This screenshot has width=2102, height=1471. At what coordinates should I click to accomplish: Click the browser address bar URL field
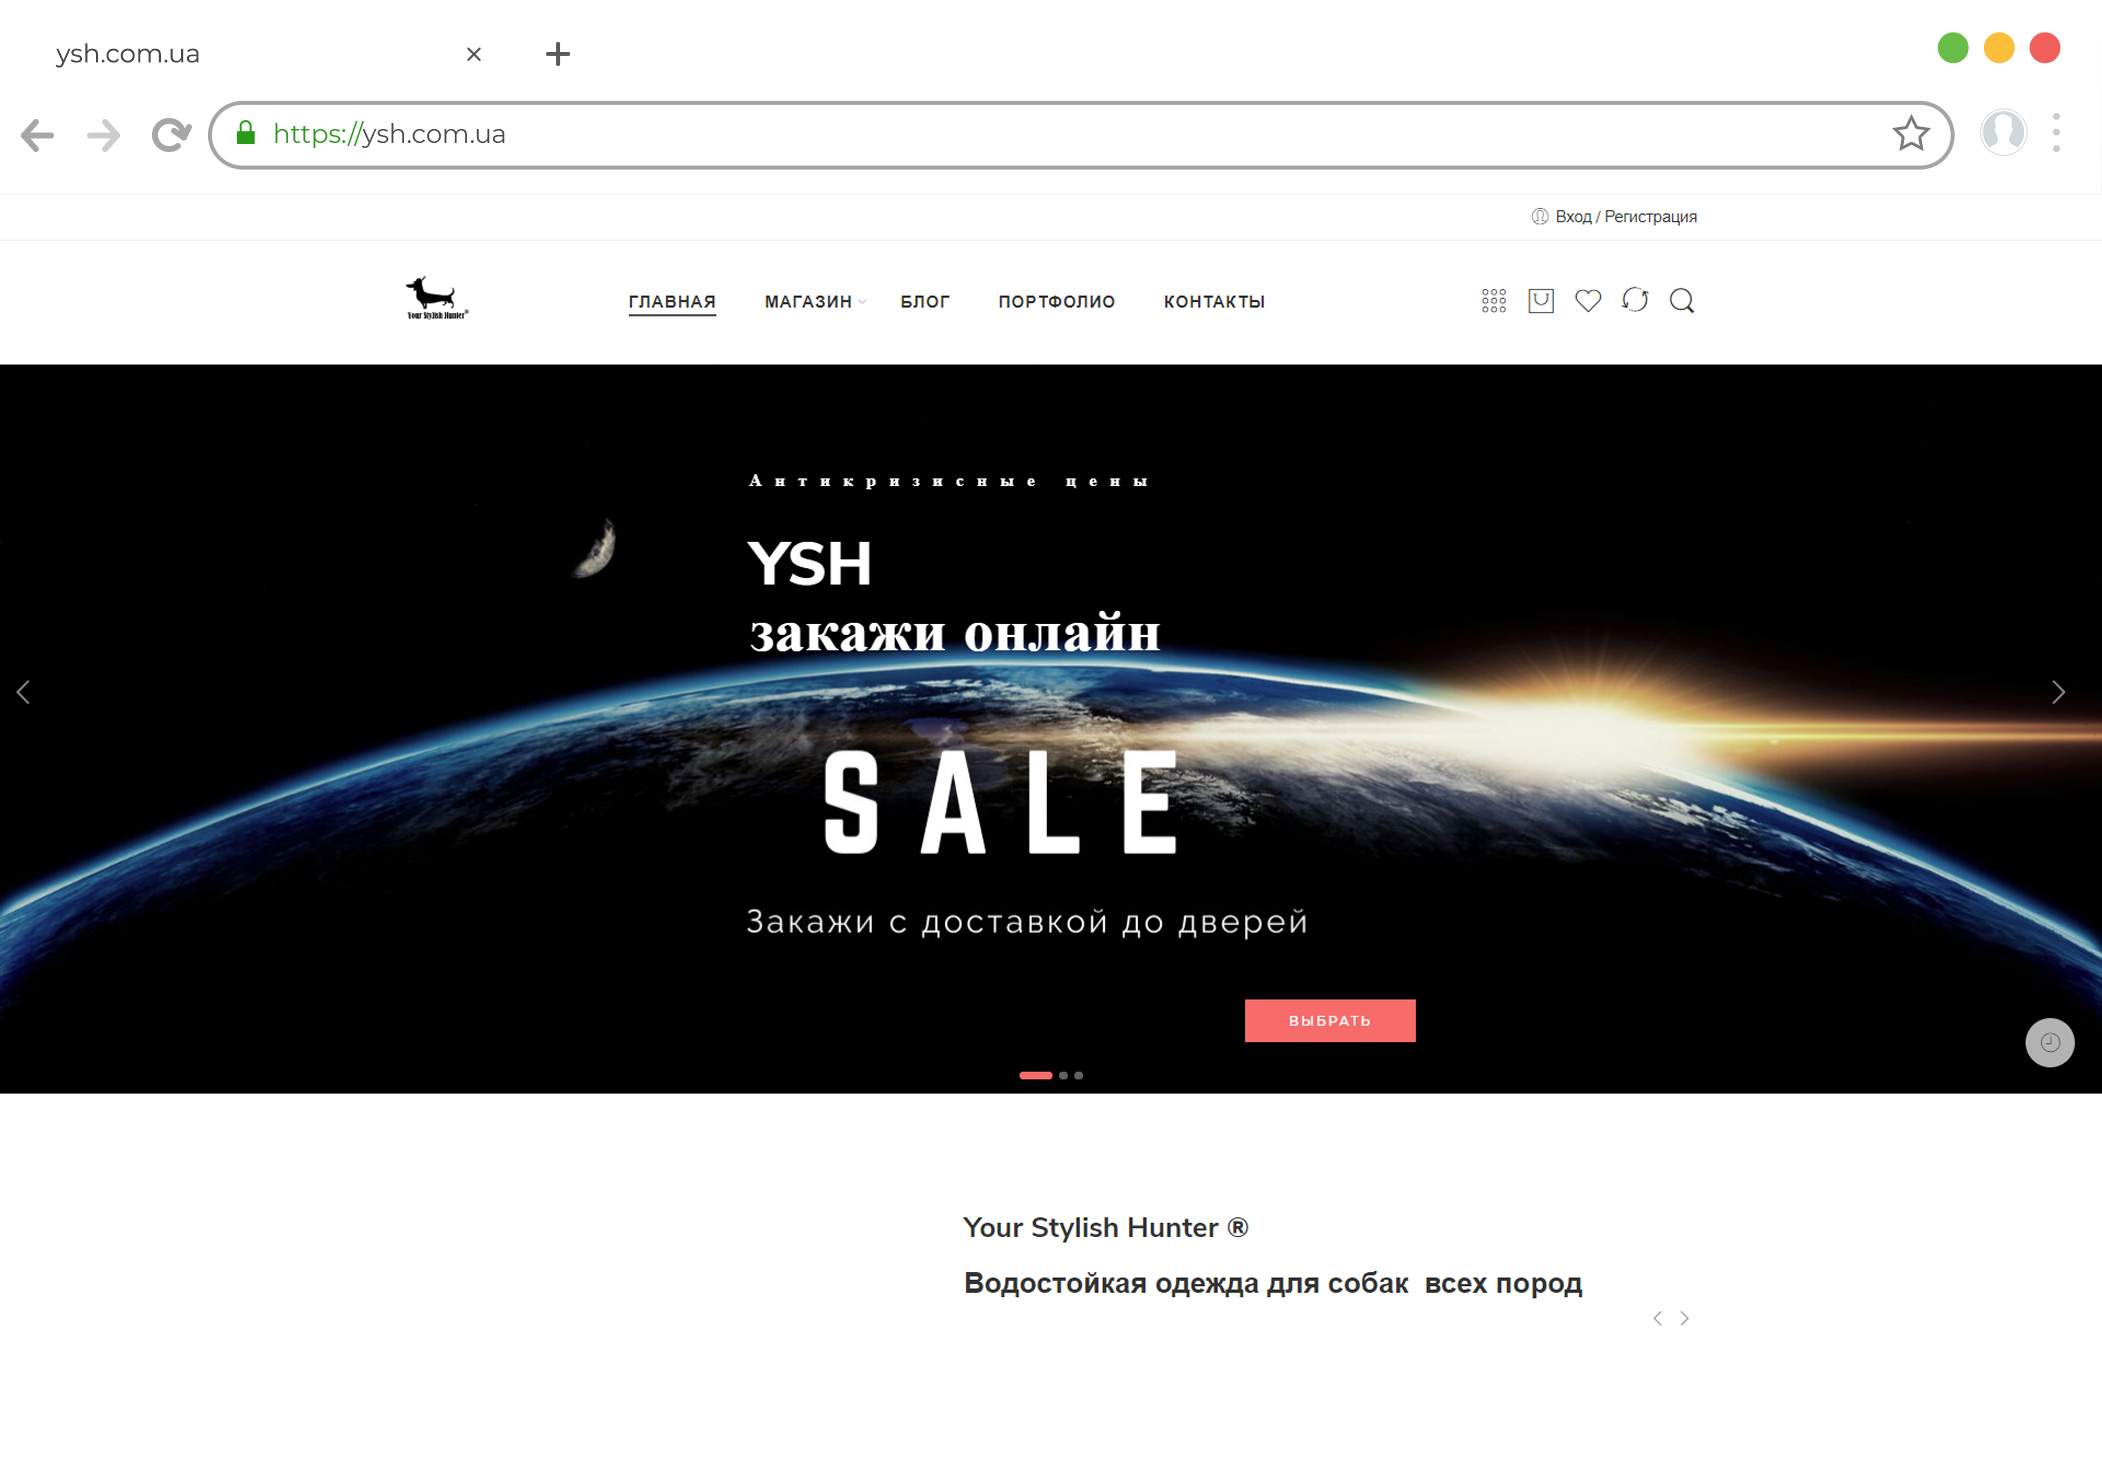[1080, 135]
